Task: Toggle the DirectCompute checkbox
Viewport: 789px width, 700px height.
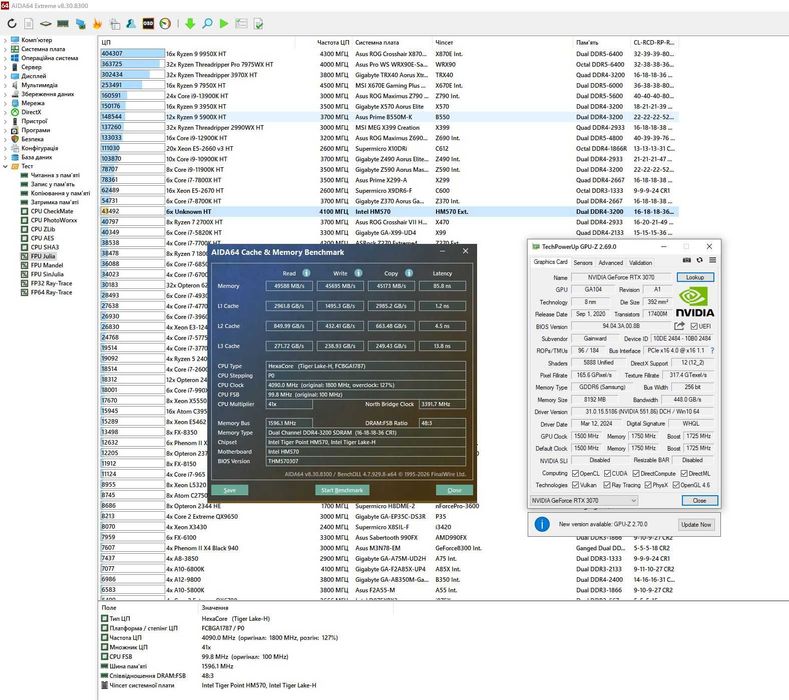Action: (x=636, y=473)
